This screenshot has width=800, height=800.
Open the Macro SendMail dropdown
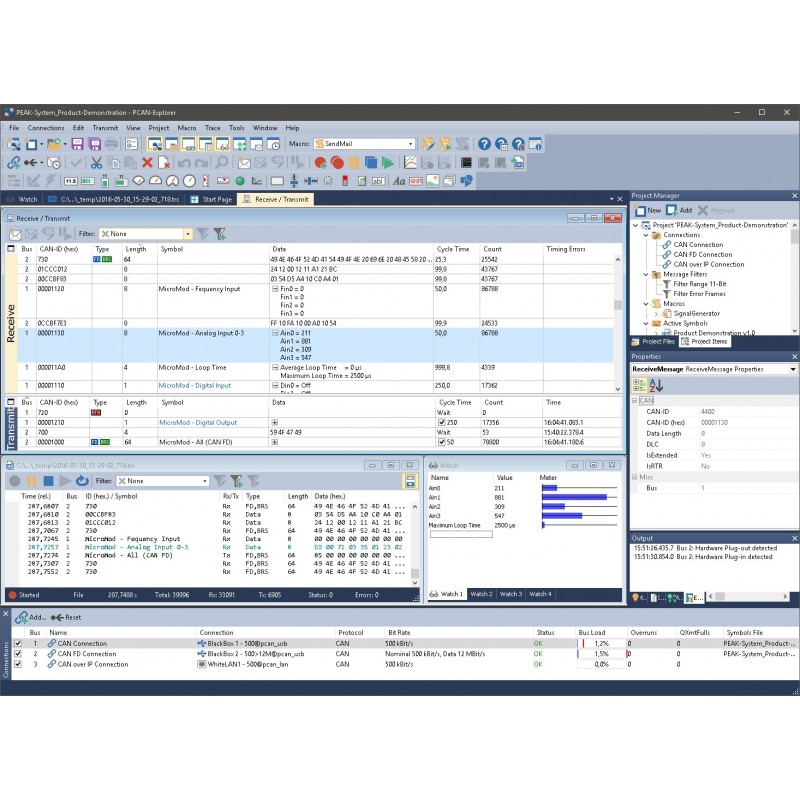coord(410,144)
